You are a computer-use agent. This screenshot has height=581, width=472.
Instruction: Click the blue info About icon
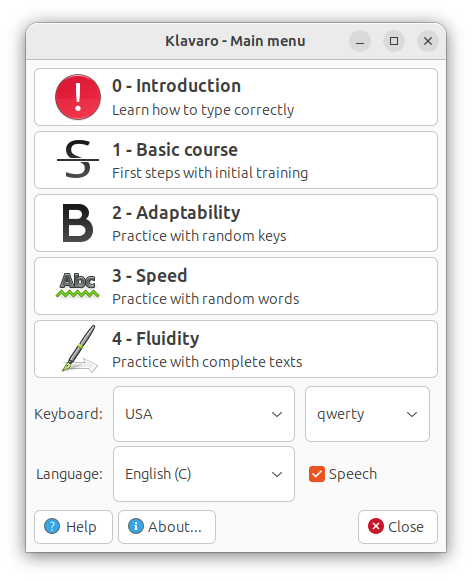(136, 526)
